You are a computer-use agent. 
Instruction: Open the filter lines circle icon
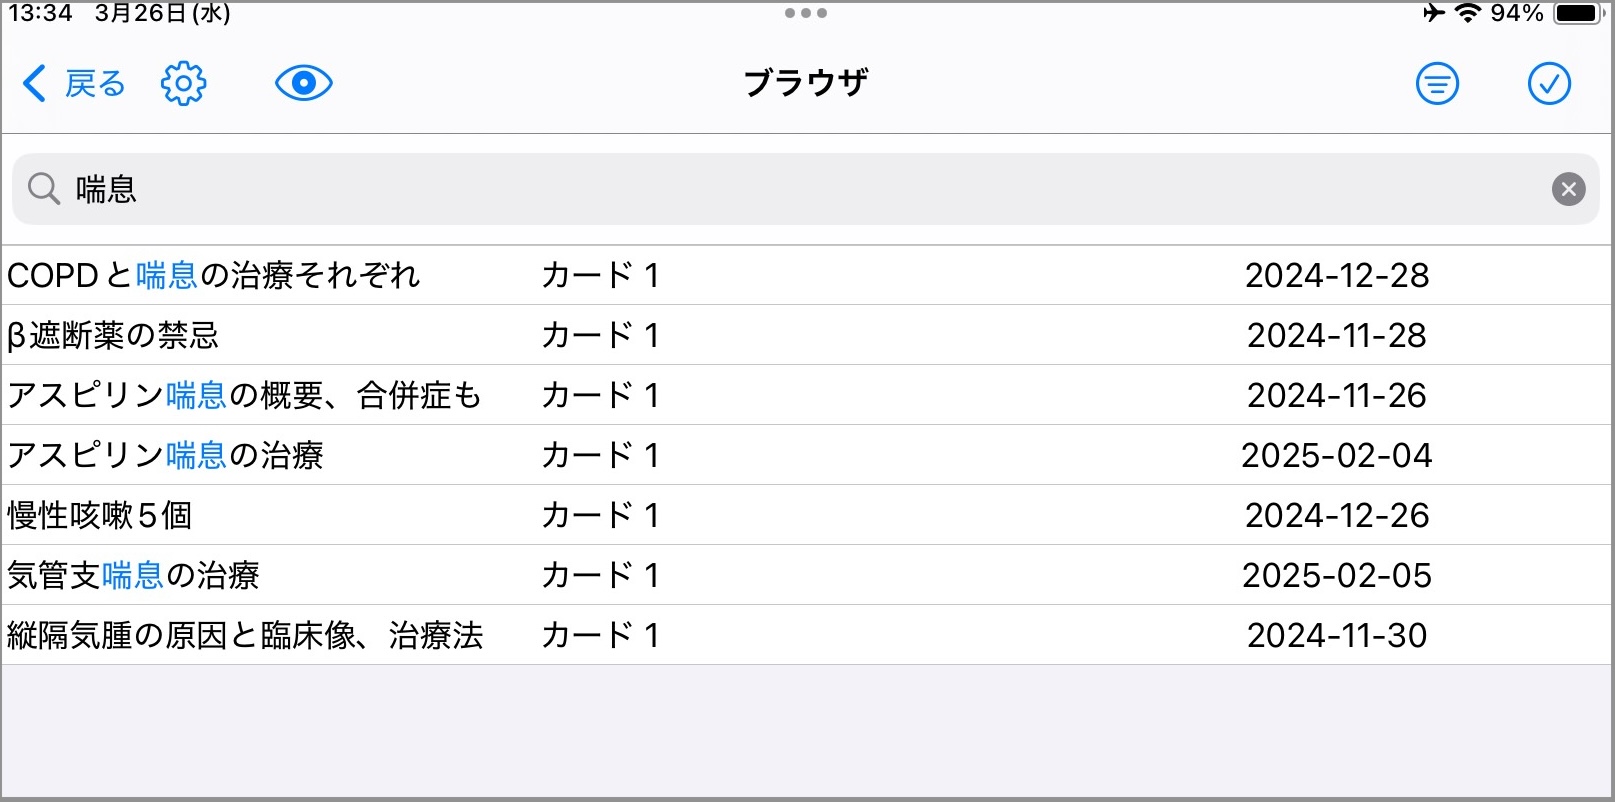pyautogui.click(x=1437, y=84)
